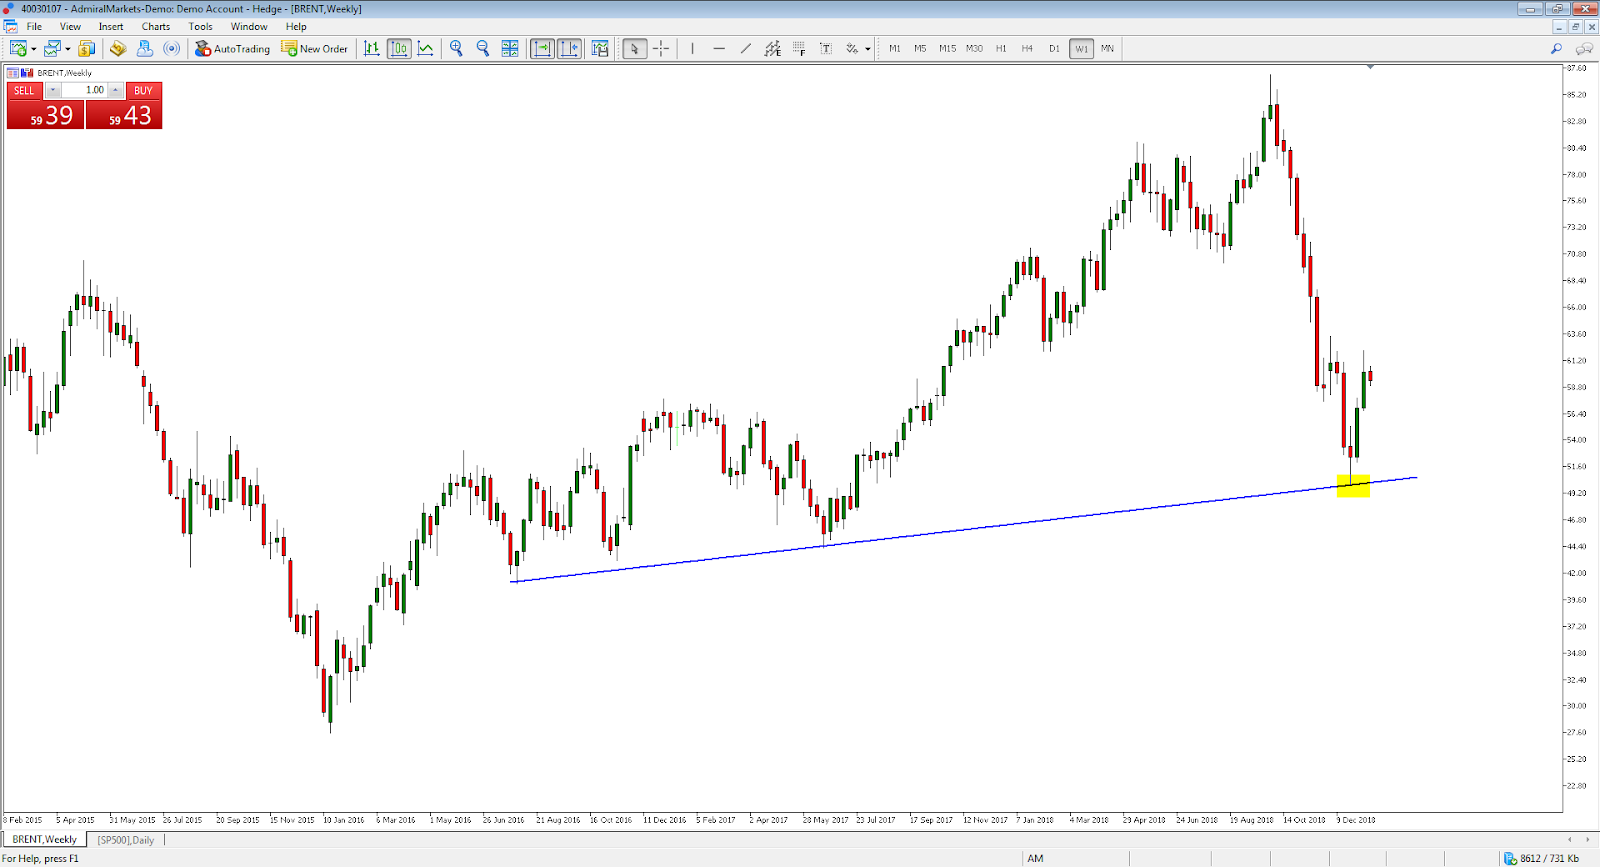Toggle chart auto scroll to end
This screenshot has height=867, width=1600.
click(542, 48)
